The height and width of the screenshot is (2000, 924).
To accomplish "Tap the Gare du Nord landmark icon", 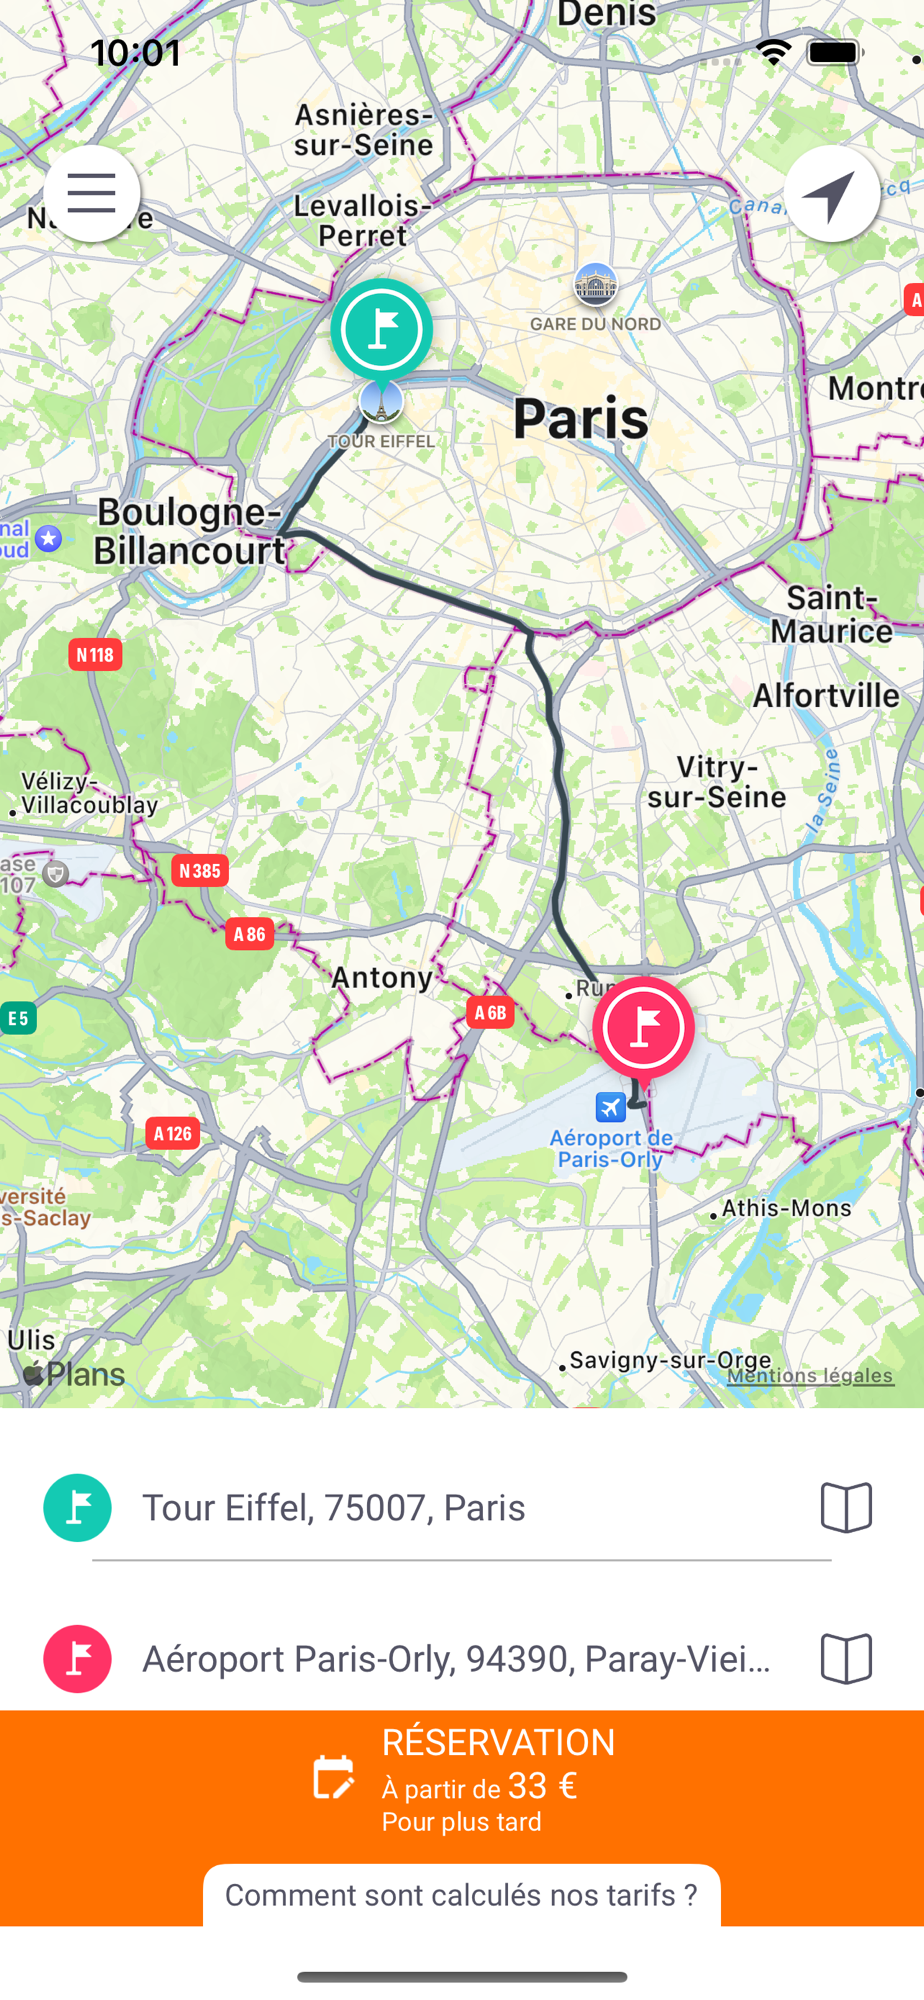I will tap(595, 286).
